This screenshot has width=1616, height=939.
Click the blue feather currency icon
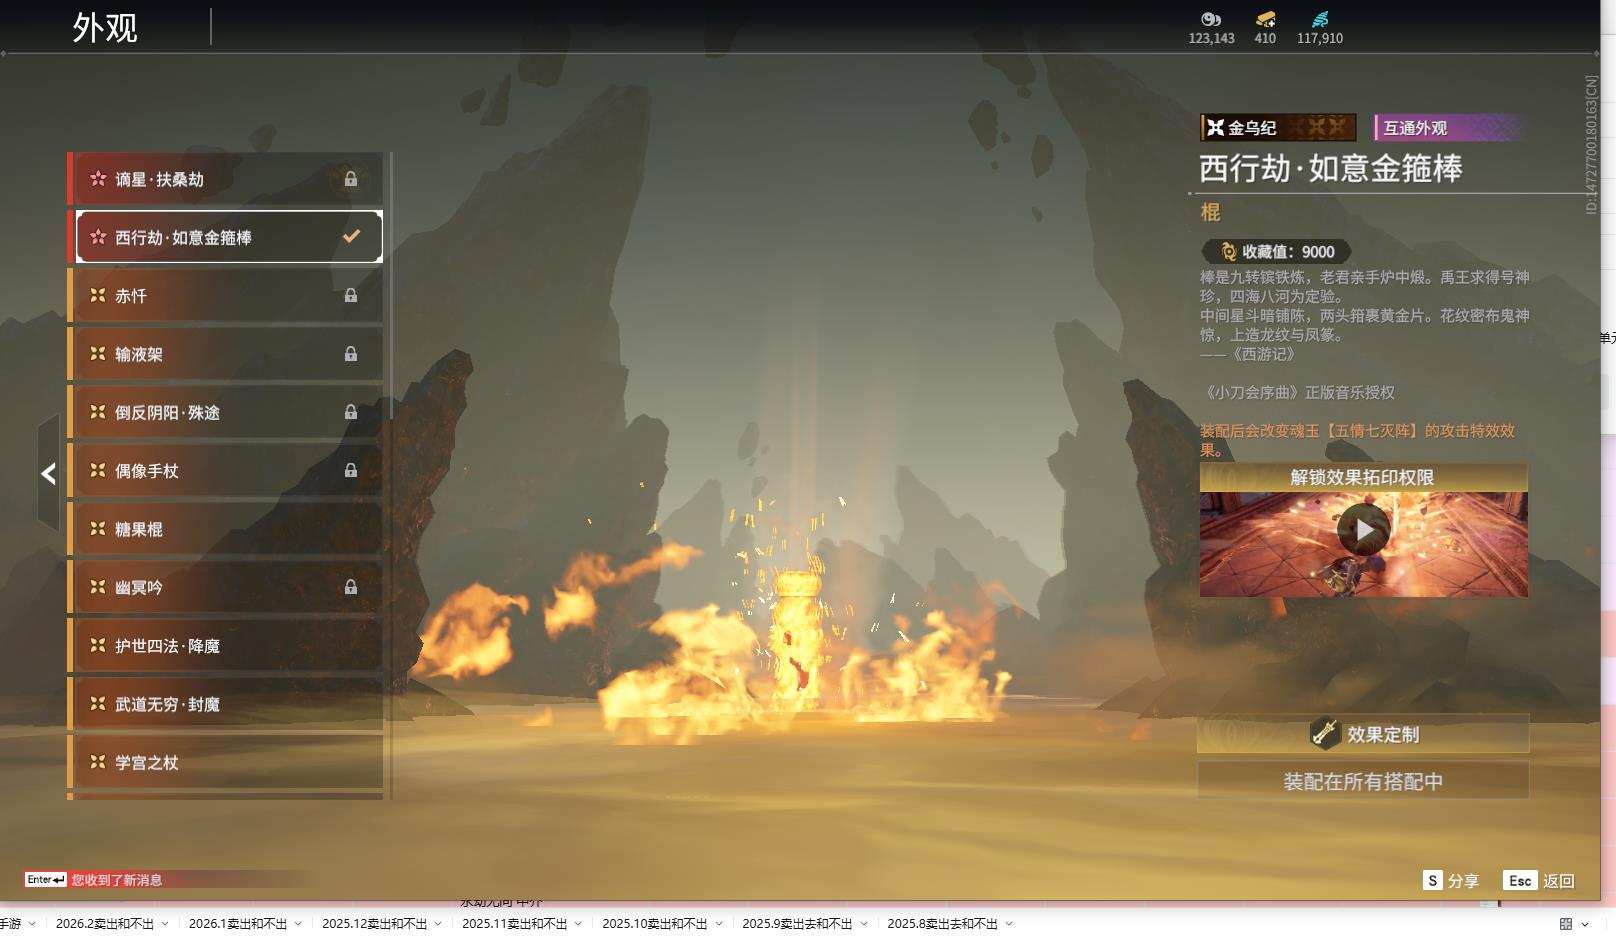[1320, 19]
